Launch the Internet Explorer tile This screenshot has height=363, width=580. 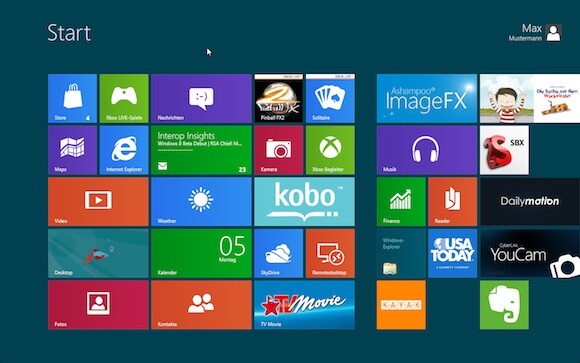pyautogui.click(x=124, y=150)
